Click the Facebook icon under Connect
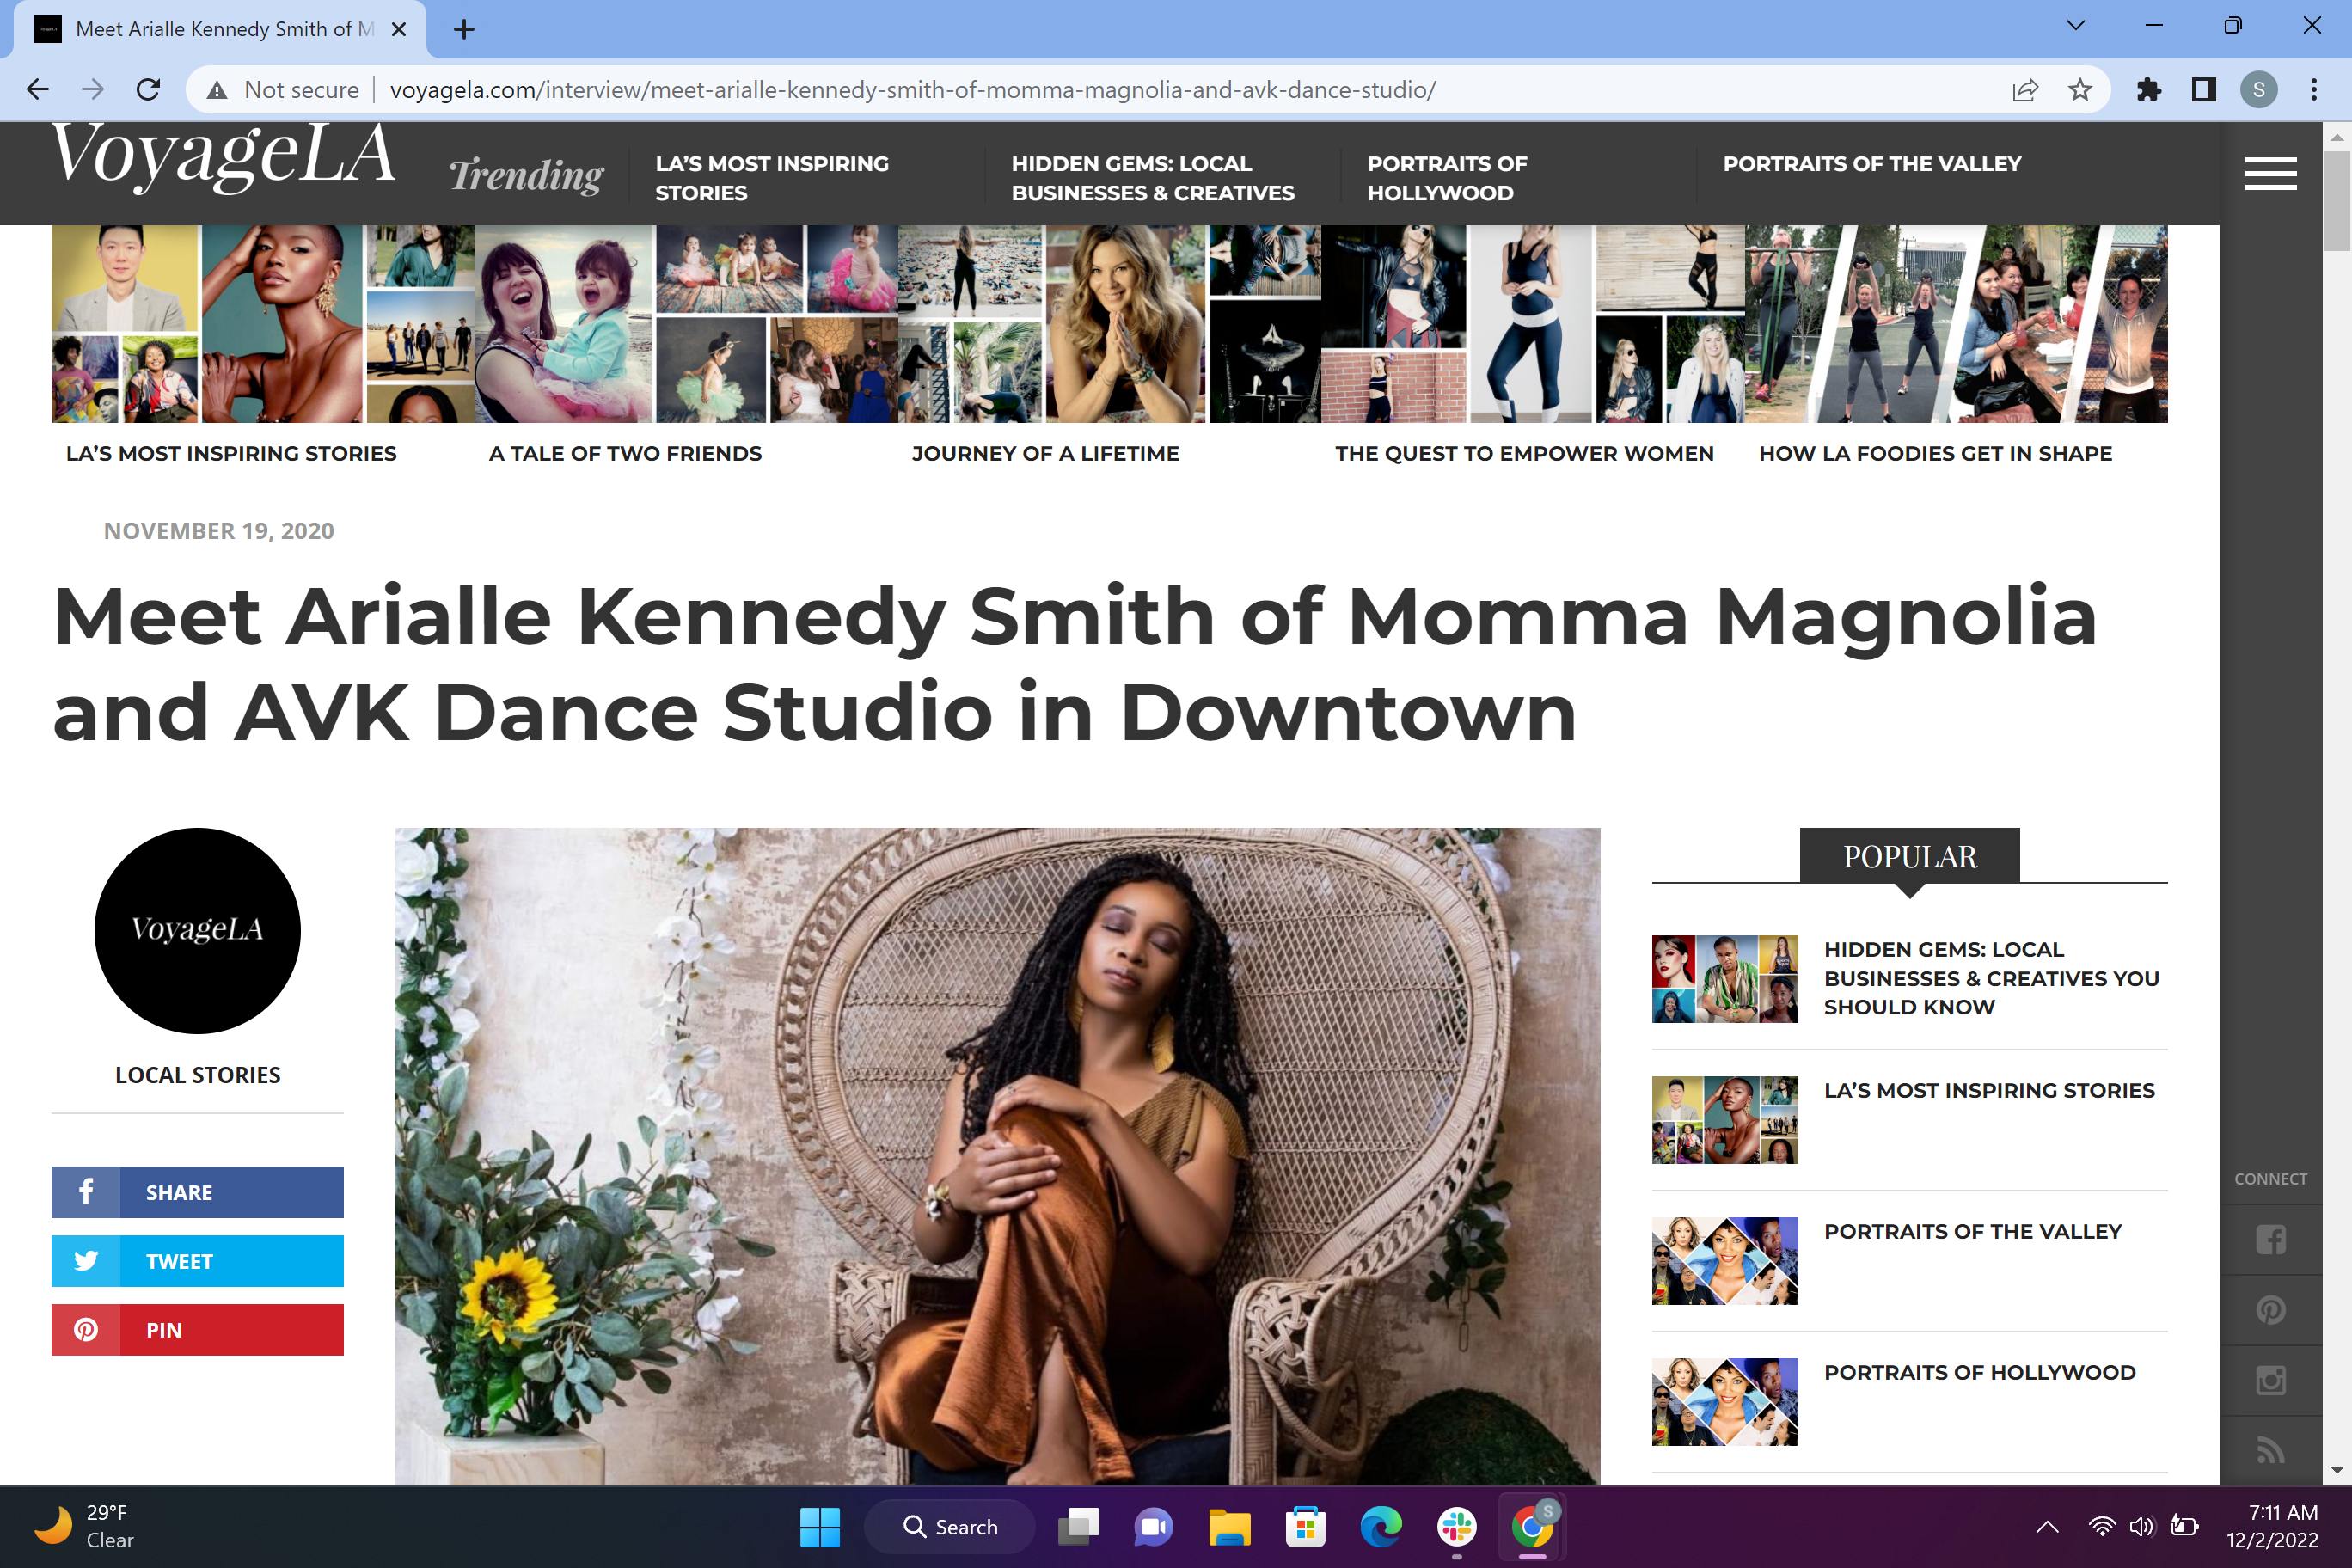 click(x=2270, y=1240)
